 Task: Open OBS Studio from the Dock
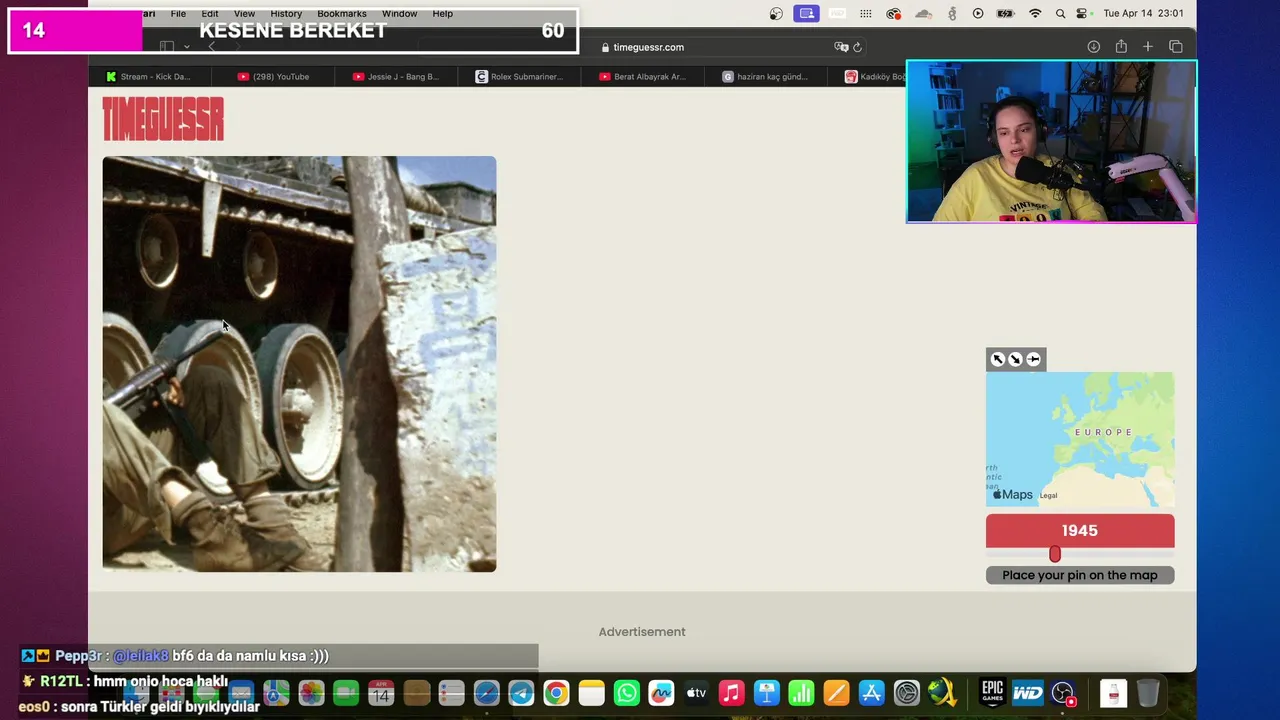(x=1063, y=693)
